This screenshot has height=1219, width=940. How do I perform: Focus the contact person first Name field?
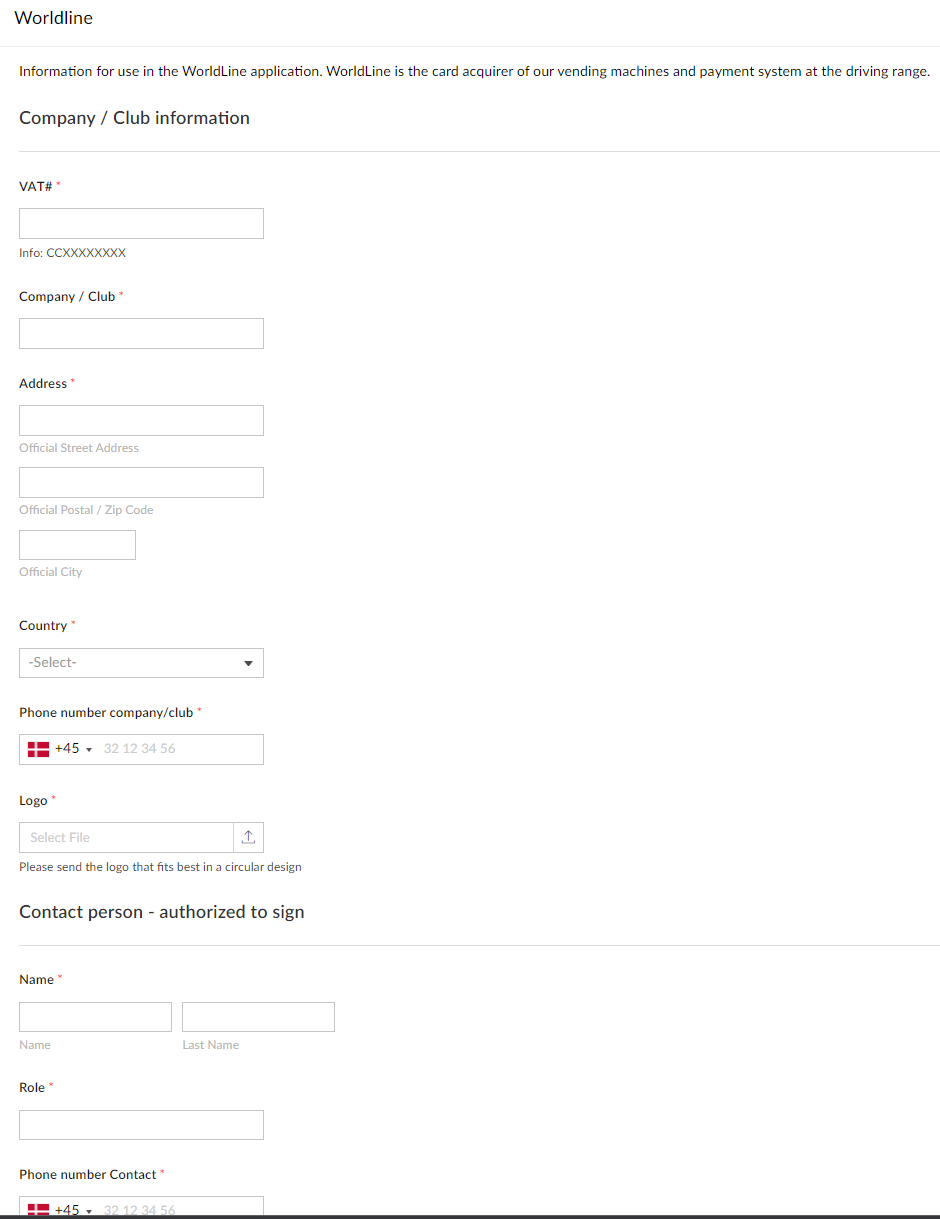point(95,1017)
